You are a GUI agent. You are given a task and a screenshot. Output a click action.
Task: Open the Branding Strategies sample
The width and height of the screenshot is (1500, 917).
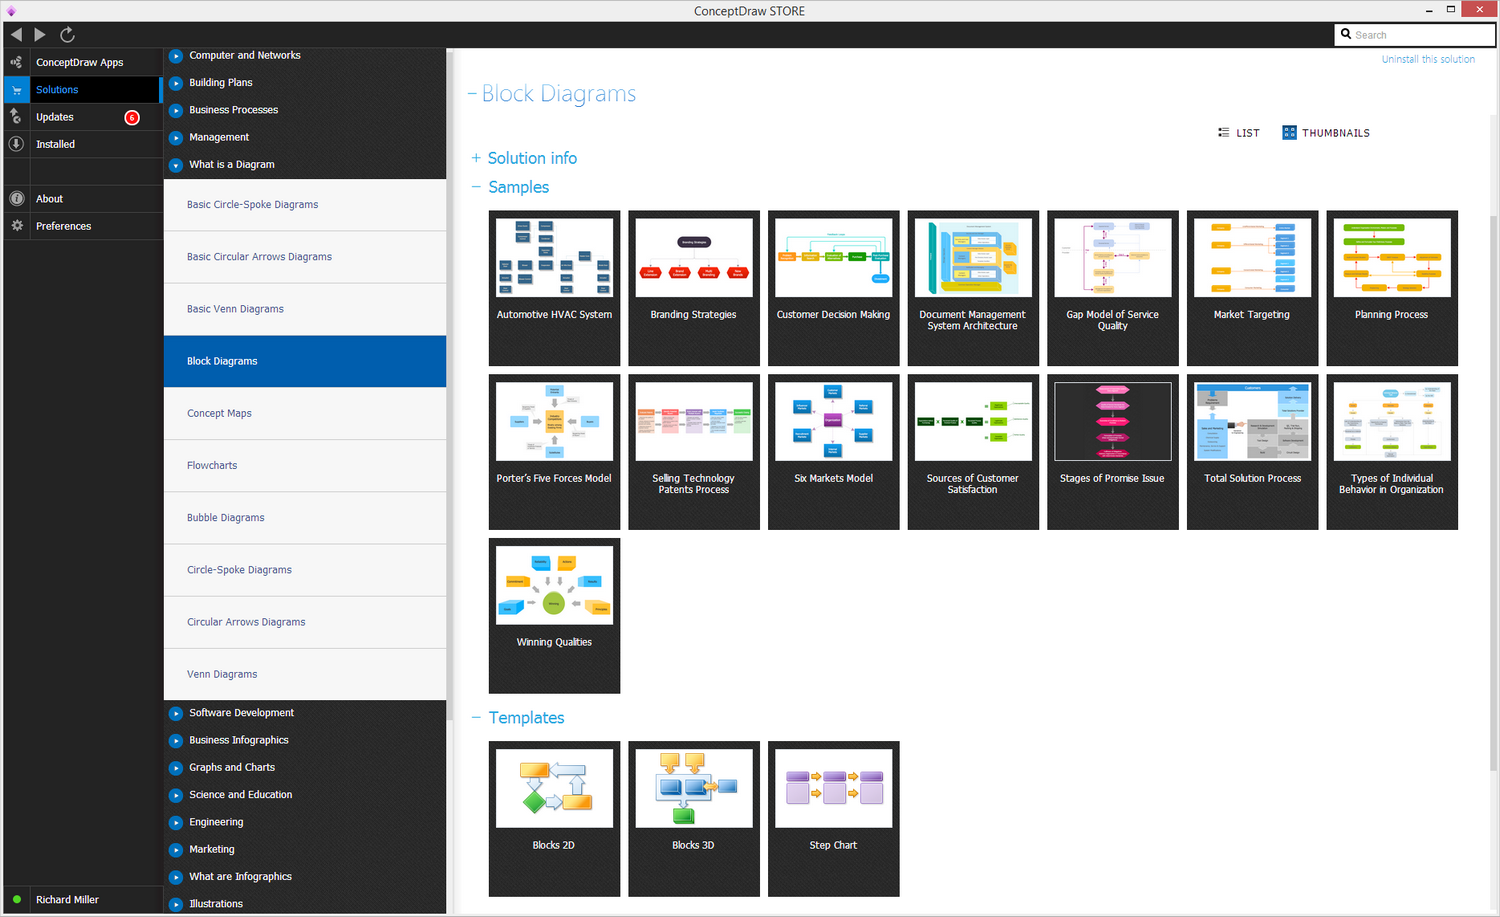pos(694,288)
